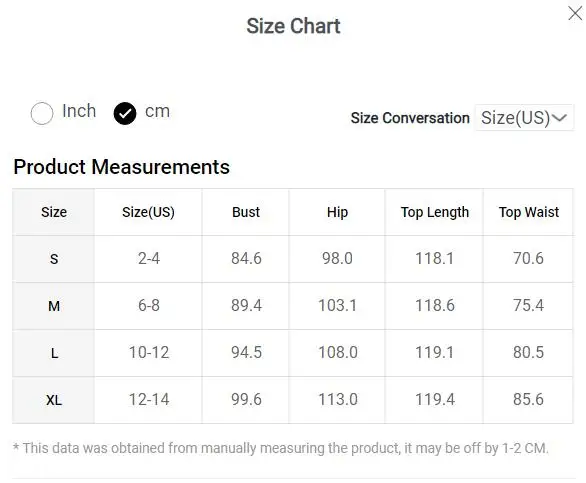
Task: Click the 119.1 top length cell
Action: tap(435, 353)
